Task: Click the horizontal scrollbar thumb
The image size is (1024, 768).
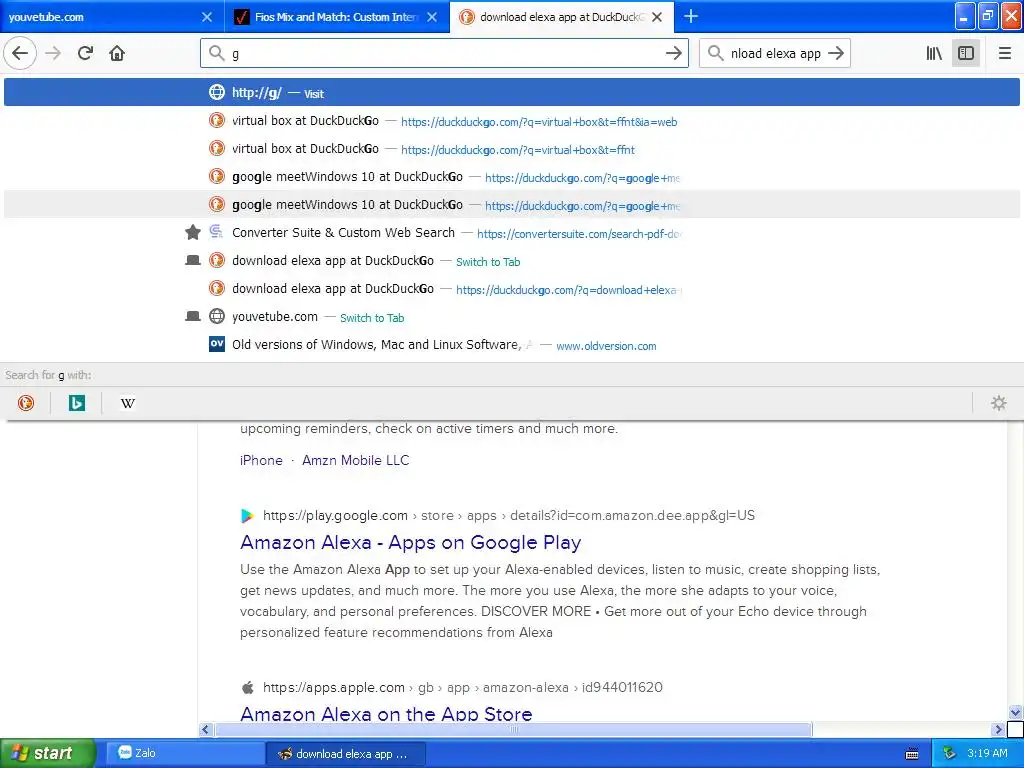Action: tap(513, 729)
